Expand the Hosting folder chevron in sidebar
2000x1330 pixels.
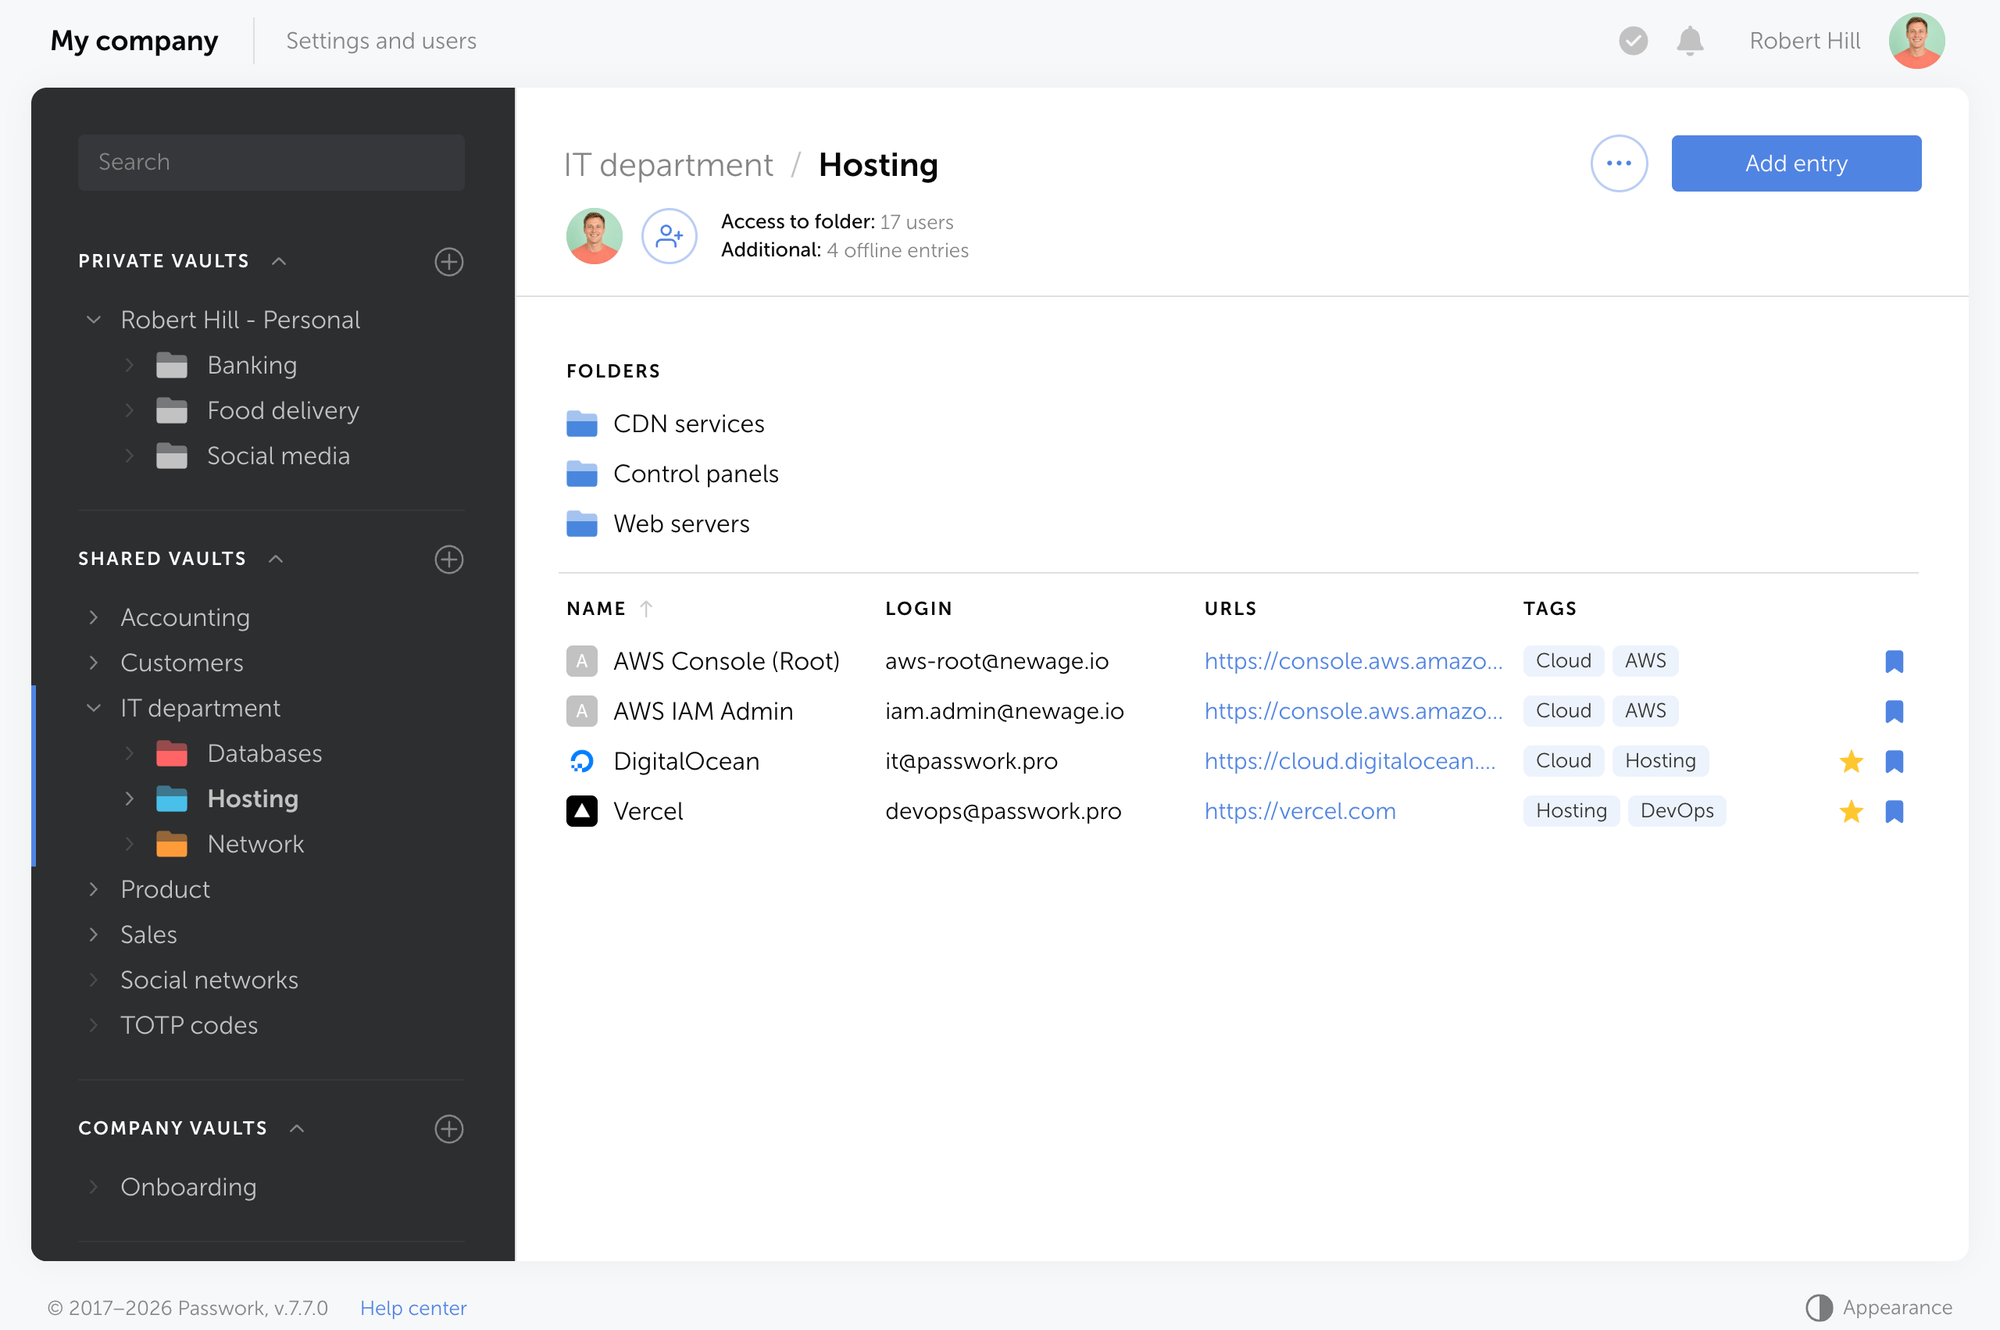(129, 798)
